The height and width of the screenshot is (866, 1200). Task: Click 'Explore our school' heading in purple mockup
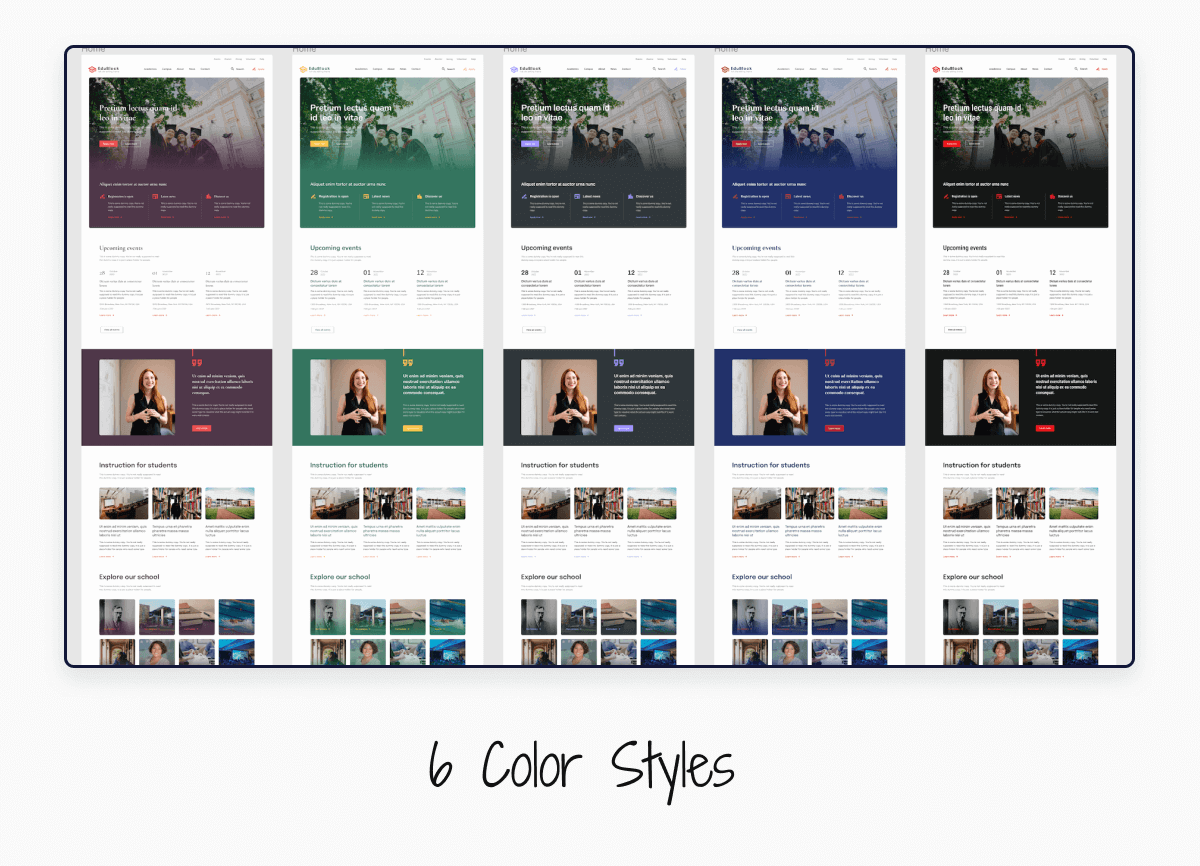click(x=129, y=577)
